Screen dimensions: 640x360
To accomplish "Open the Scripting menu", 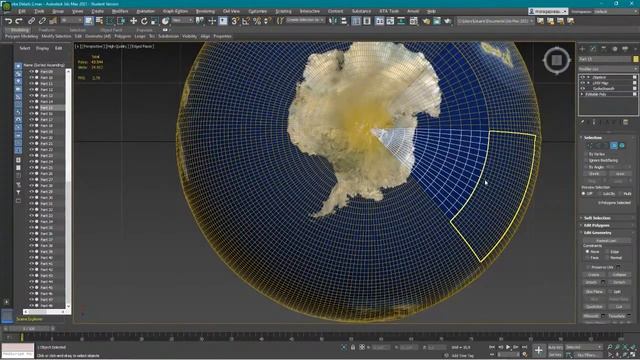I will click(283, 11).
